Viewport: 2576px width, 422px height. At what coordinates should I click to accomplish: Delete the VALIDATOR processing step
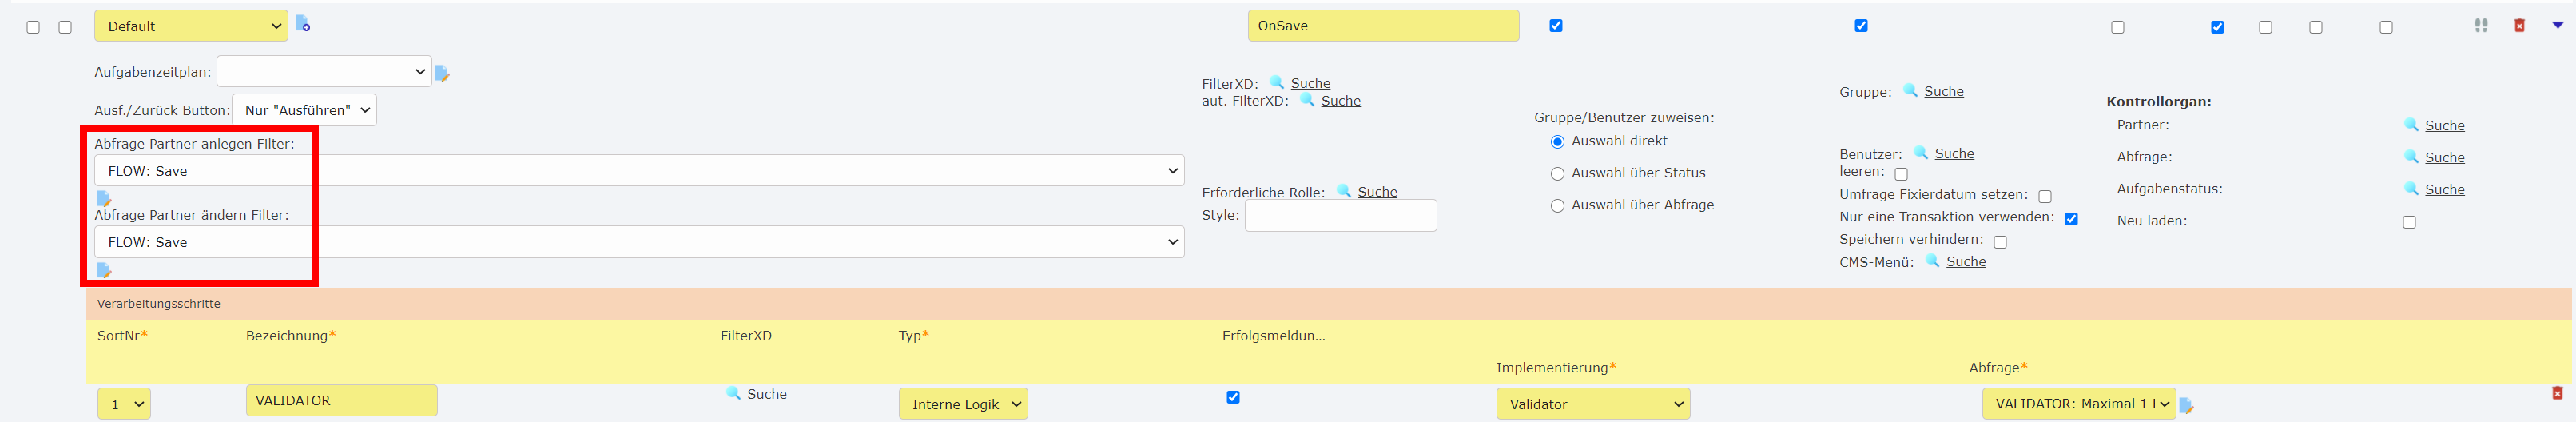[2557, 394]
